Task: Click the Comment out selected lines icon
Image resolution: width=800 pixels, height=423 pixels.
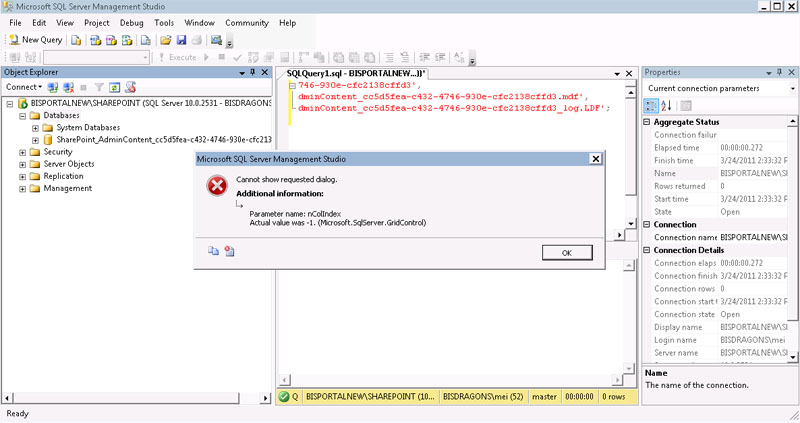Action: (x=389, y=57)
